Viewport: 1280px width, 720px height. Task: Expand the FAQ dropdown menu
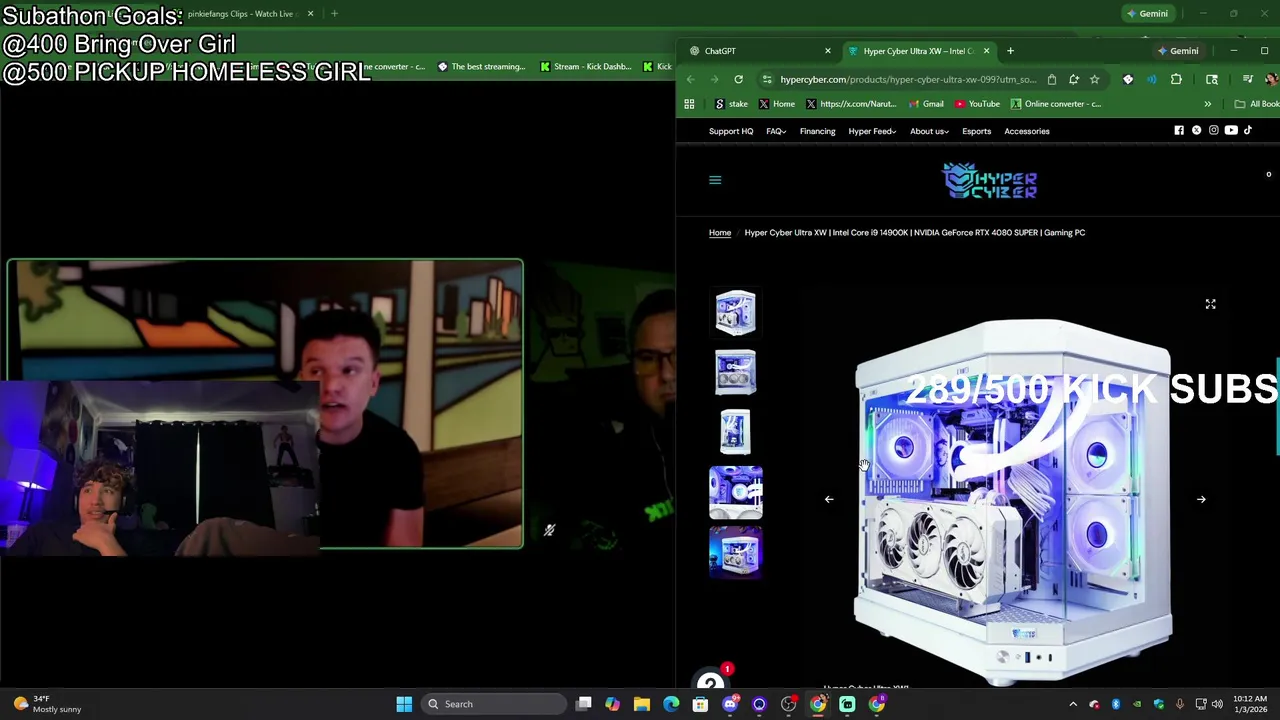(x=776, y=131)
